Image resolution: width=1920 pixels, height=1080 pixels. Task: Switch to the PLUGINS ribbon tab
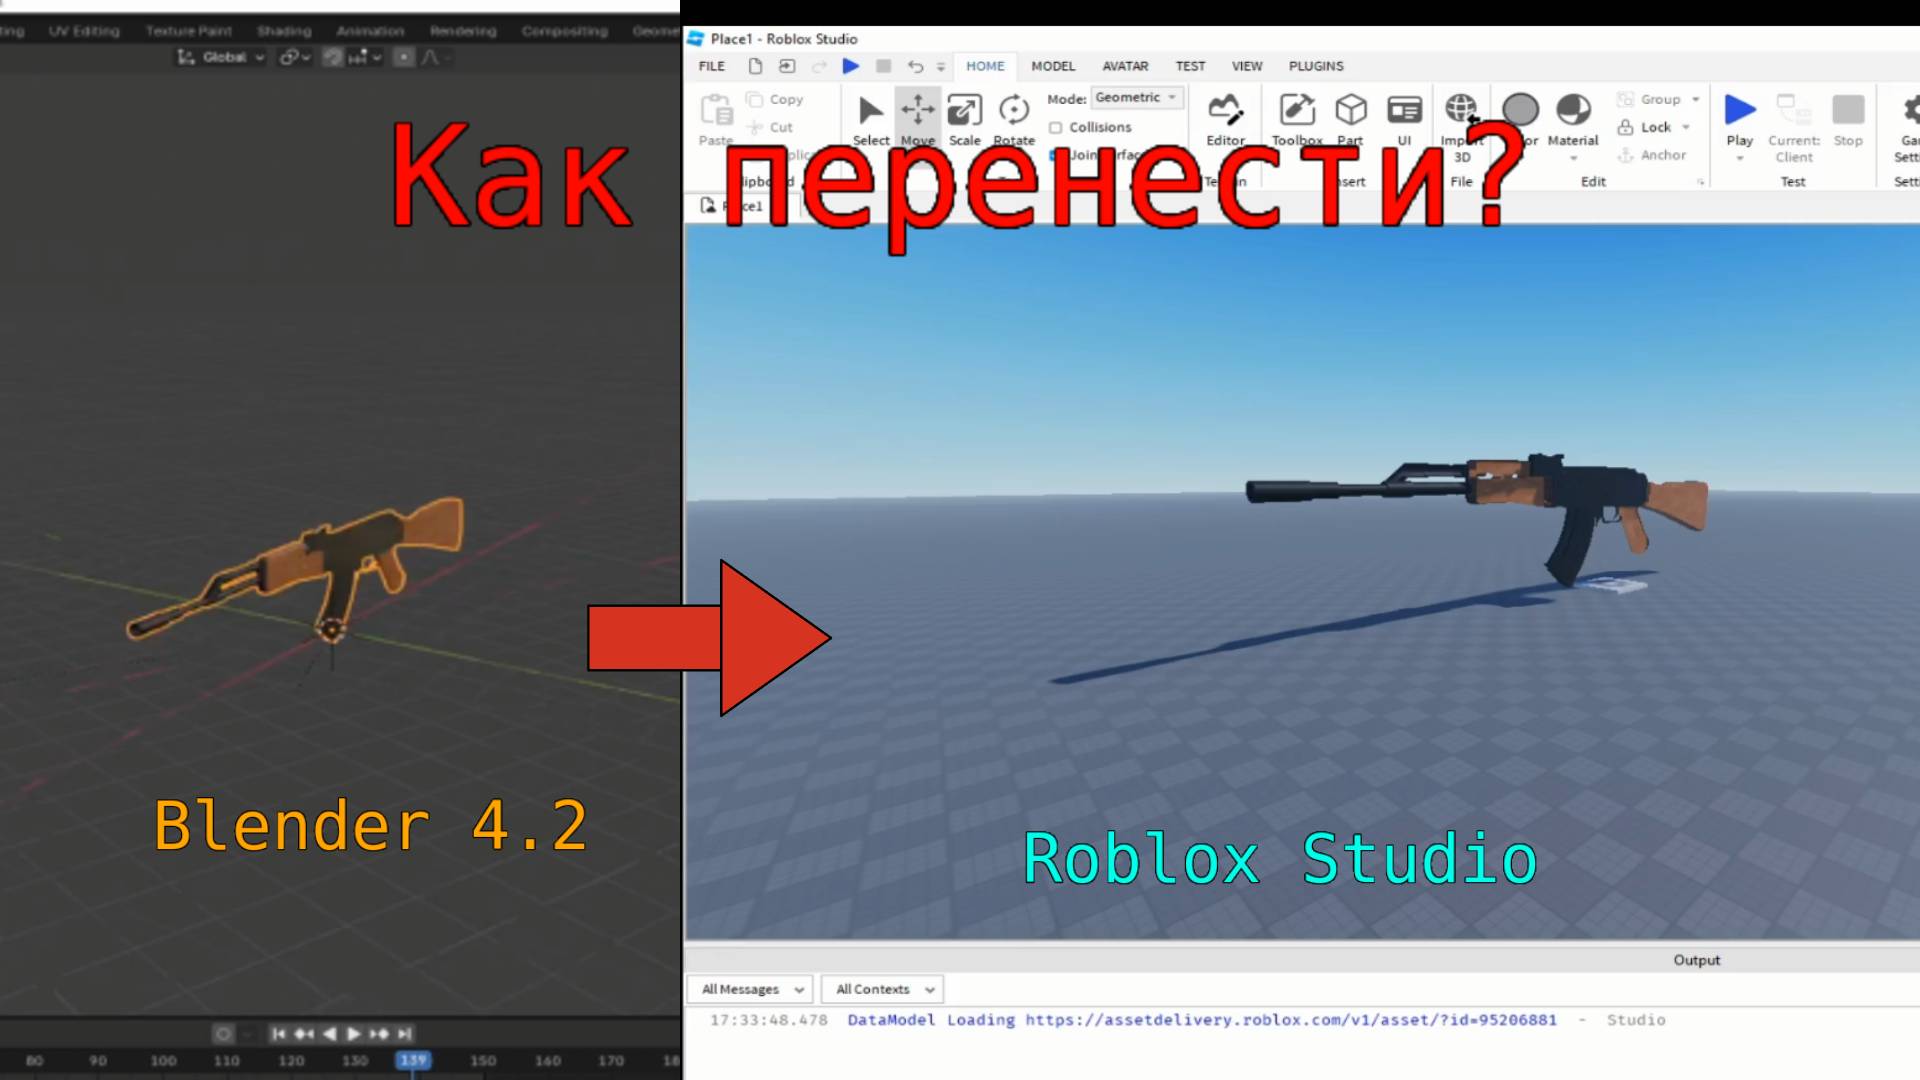click(x=1316, y=66)
